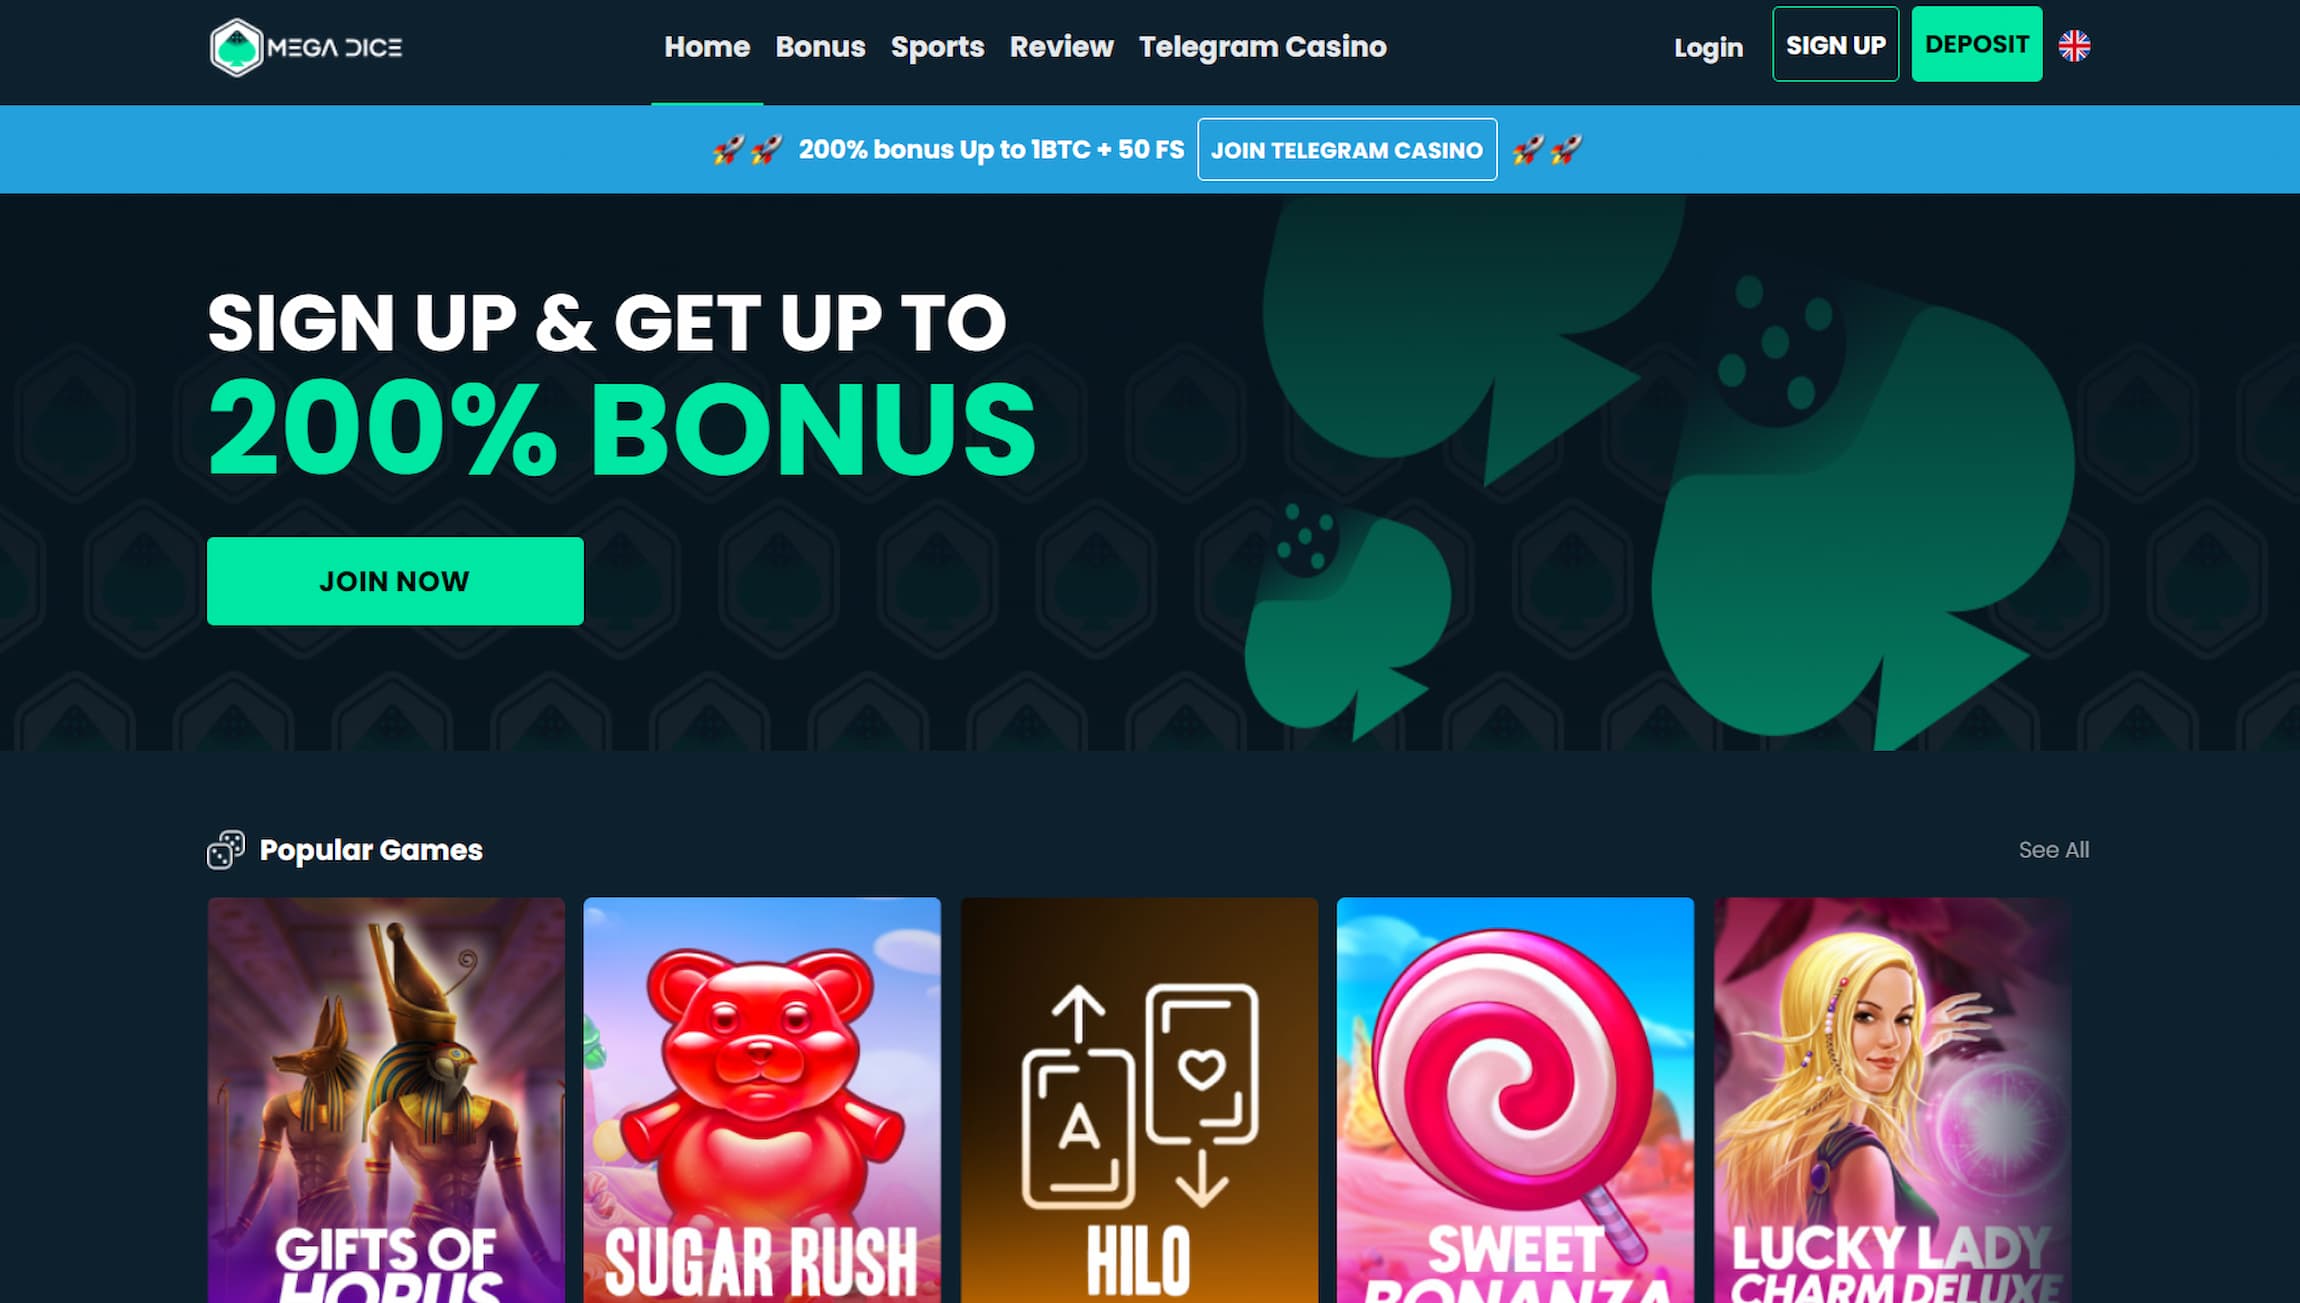Go to the Home menu item
The image size is (2300, 1303).
707,47
